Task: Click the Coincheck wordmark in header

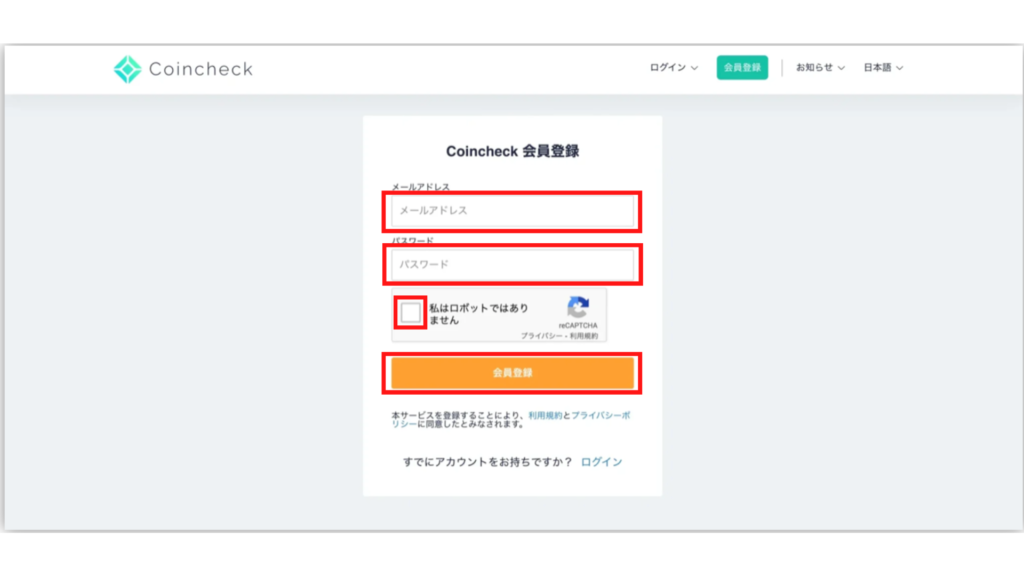Action: click(x=200, y=69)
